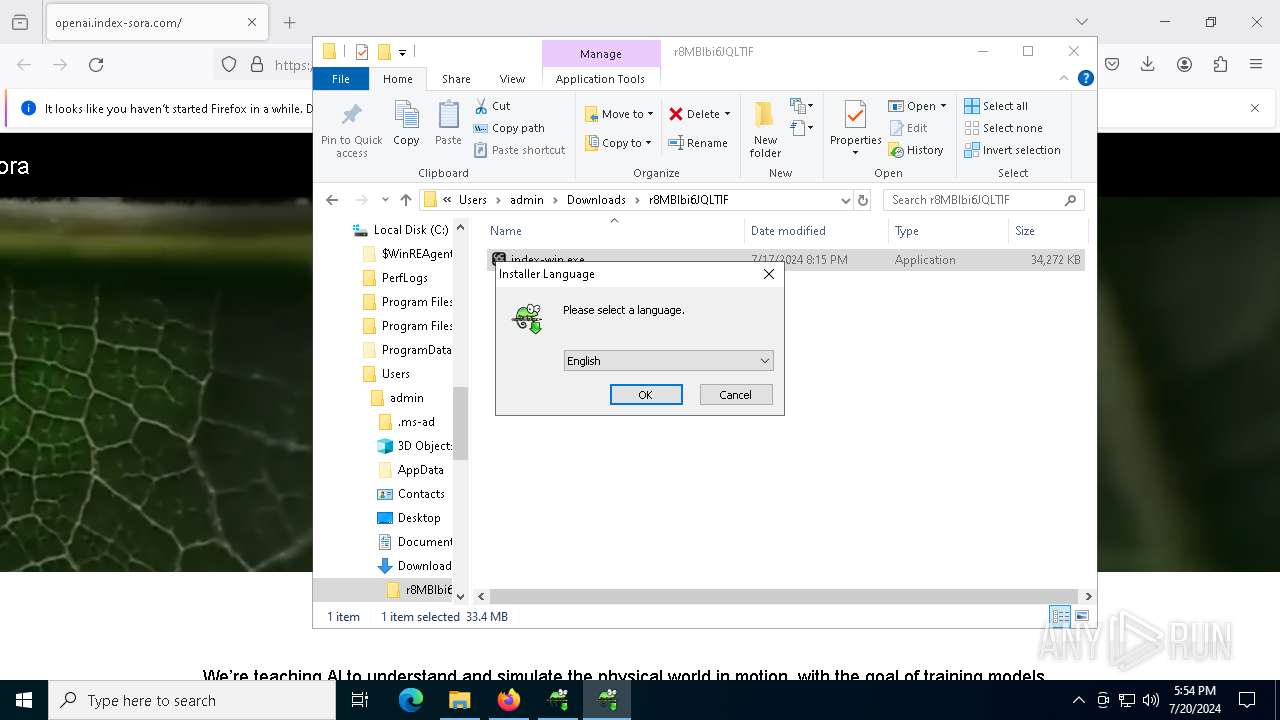Select the Cut command

tap(492, 106)
